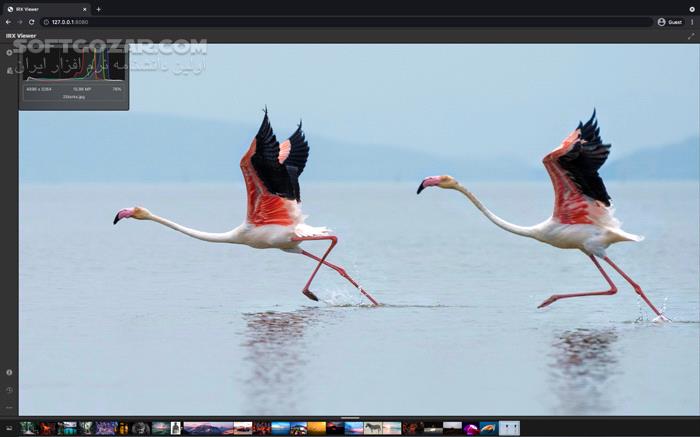Click the browser settings icon at top right
Image resolution: width=700 pixels, height=437 pixels.
(x=692, y=9)
